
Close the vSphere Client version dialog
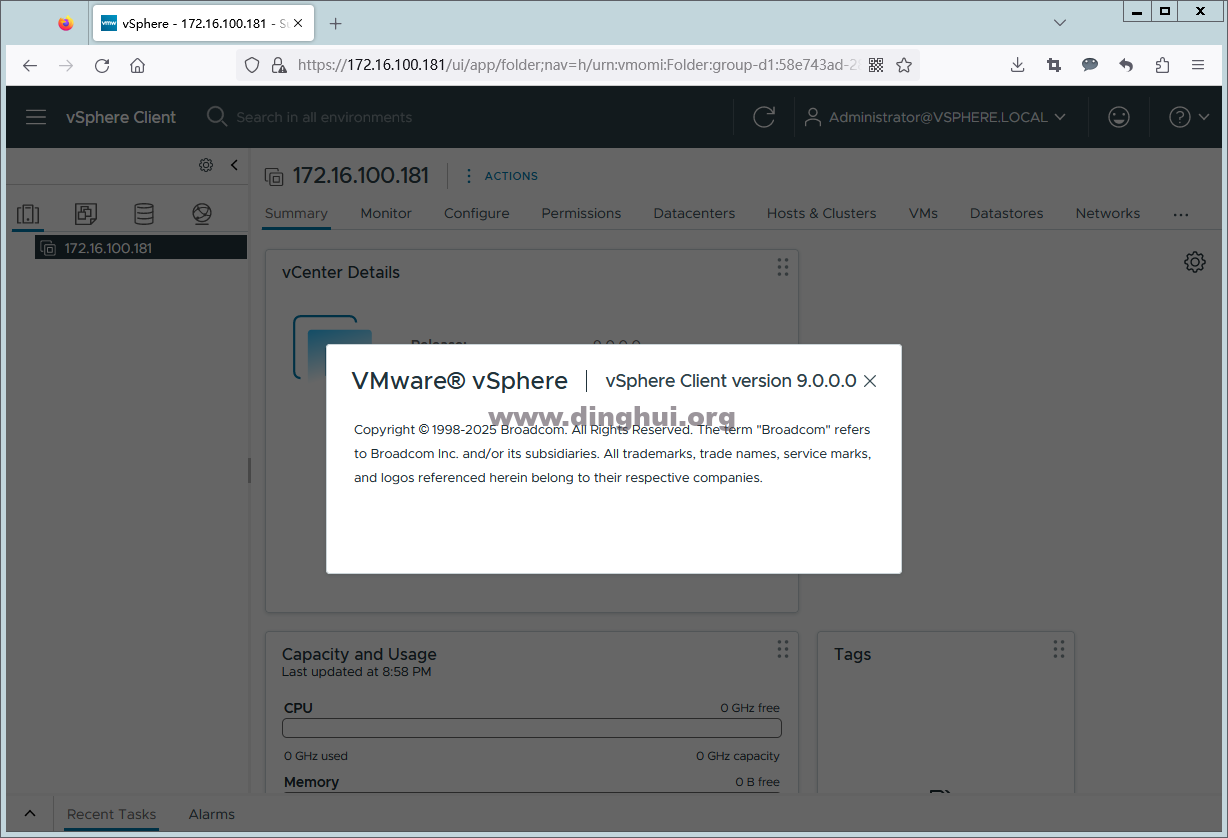[x=870, y=381]
